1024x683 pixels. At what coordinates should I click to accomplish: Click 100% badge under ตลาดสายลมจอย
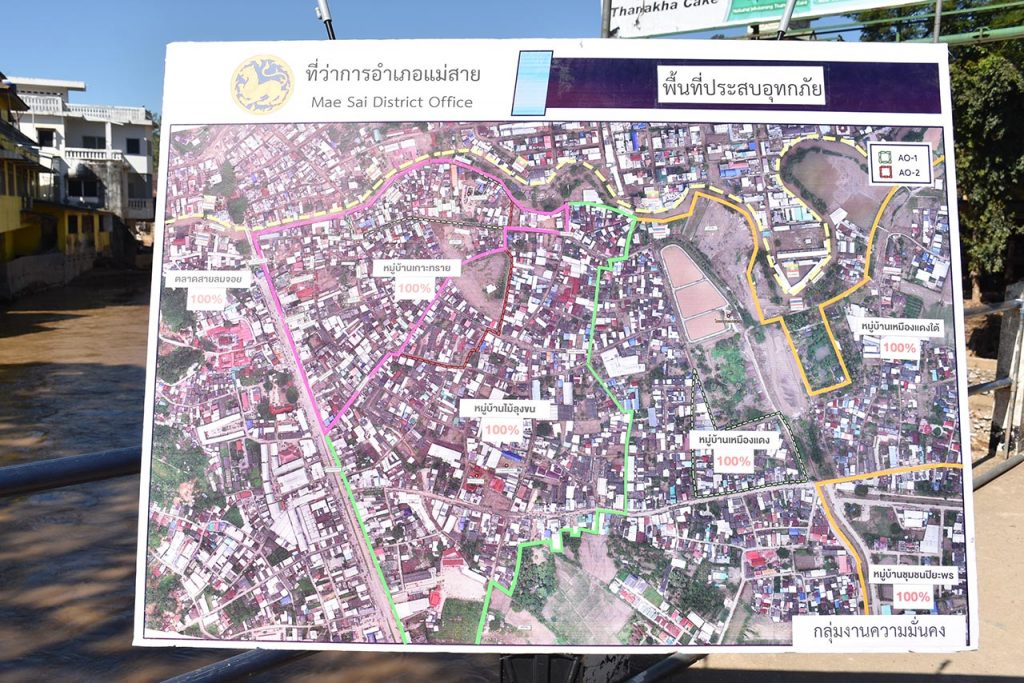click(x=206, y=299)
